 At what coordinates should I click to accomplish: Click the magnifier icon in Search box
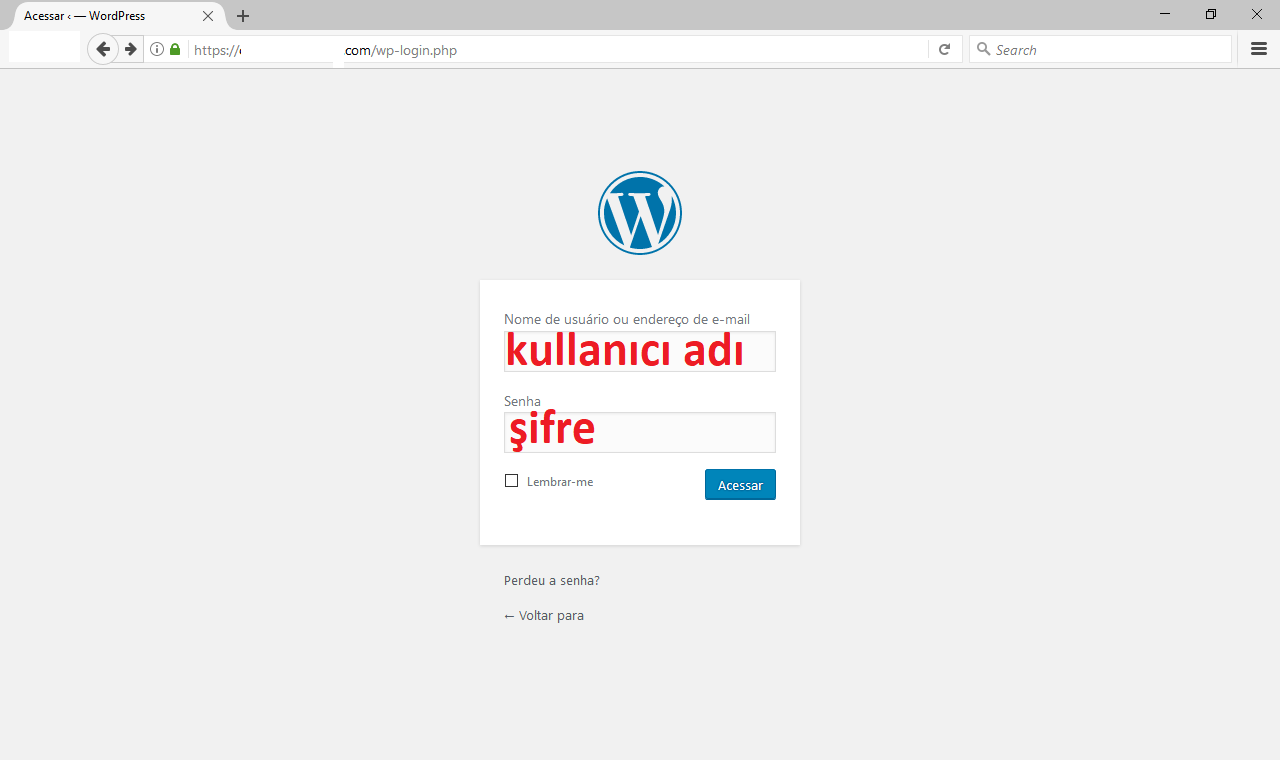point(983,49)
